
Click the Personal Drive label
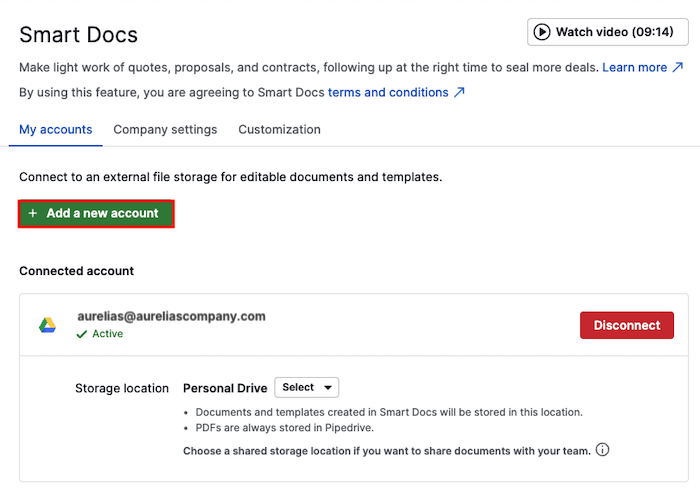225,388
